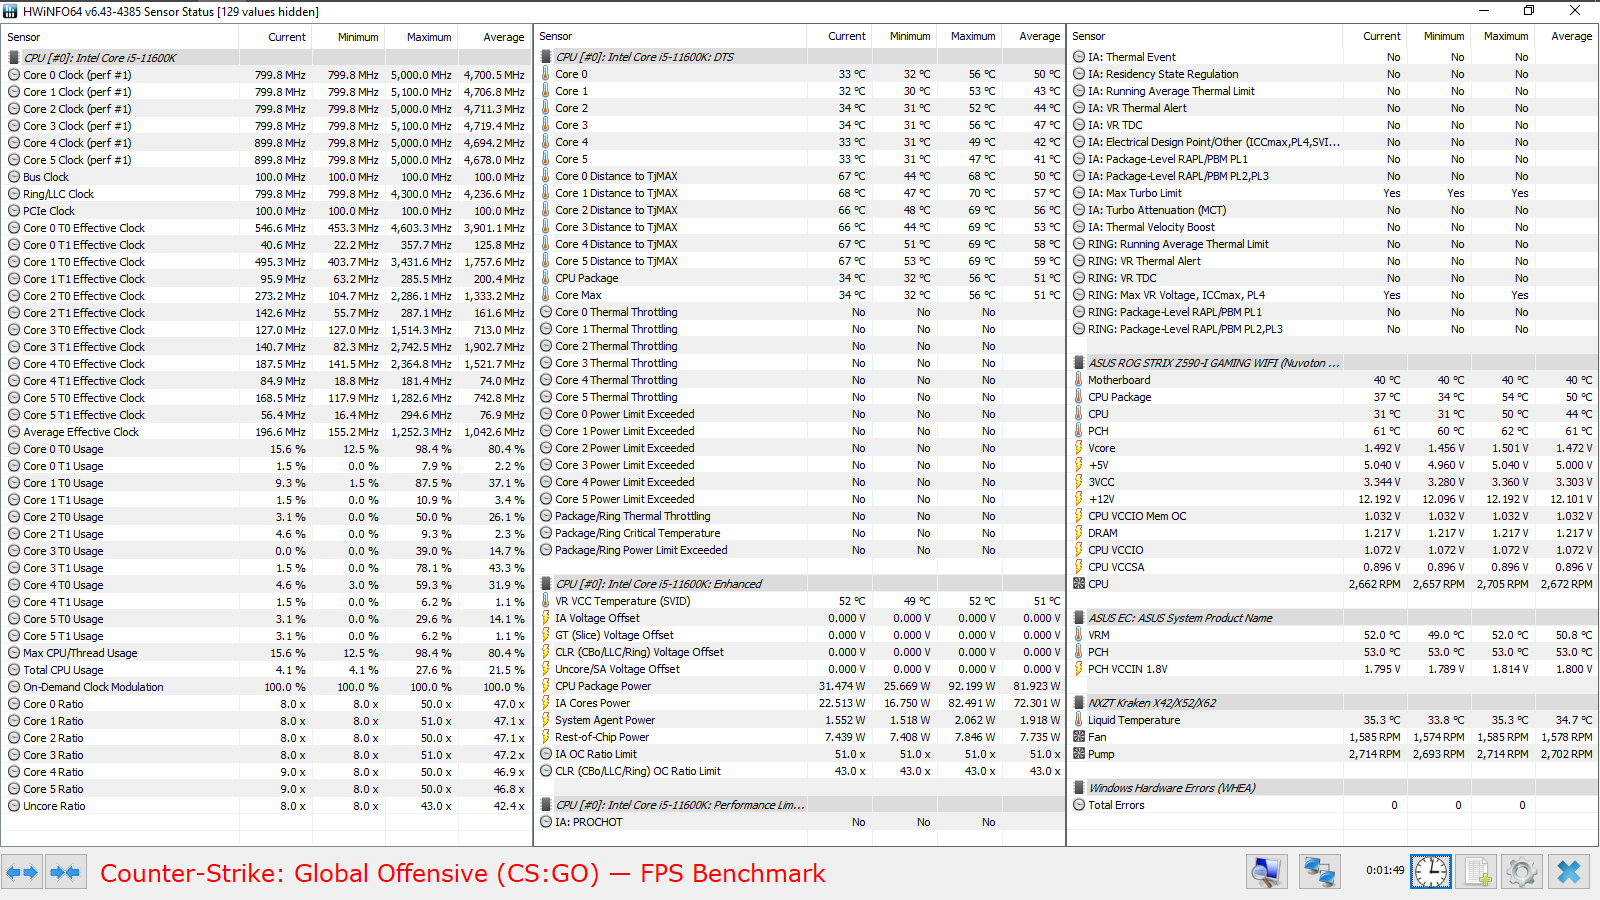
Task: Select the PCH VCCIN 1.8V row
Action: tap(1333, 669)
